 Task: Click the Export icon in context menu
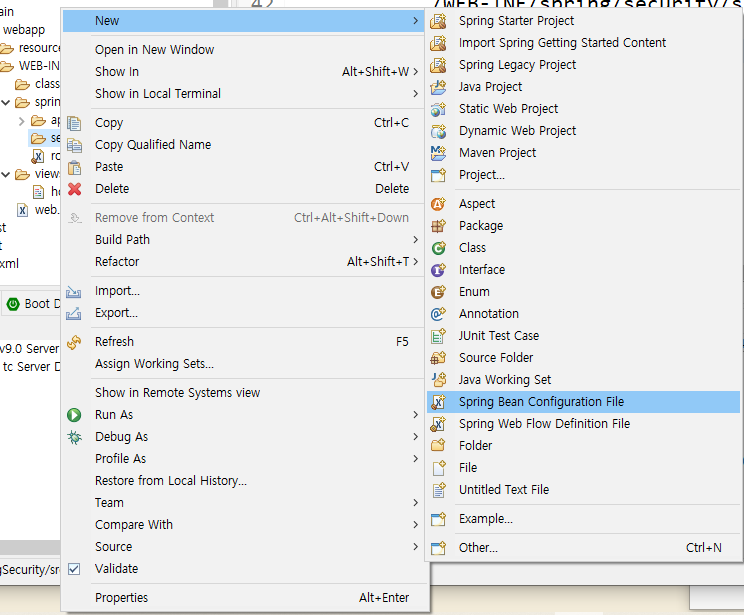(x=74, y=313)
